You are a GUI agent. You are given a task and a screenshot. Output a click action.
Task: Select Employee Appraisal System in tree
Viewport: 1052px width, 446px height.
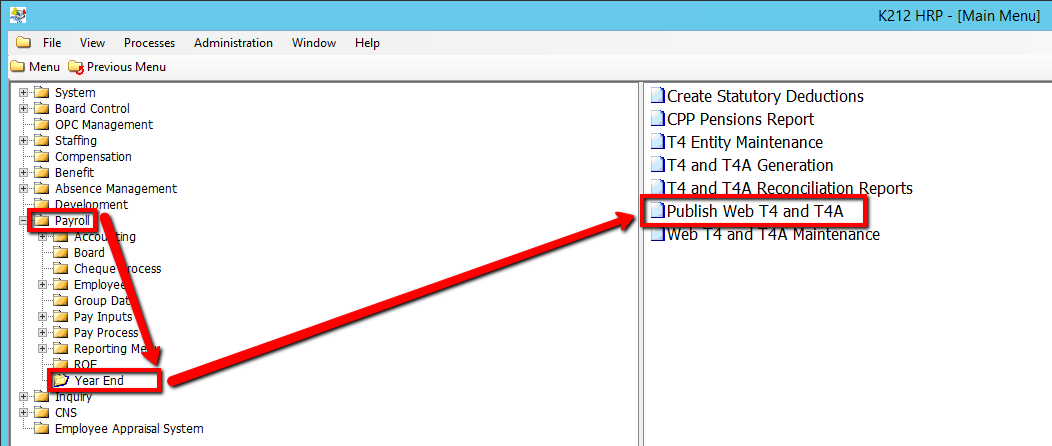point(128,429)
